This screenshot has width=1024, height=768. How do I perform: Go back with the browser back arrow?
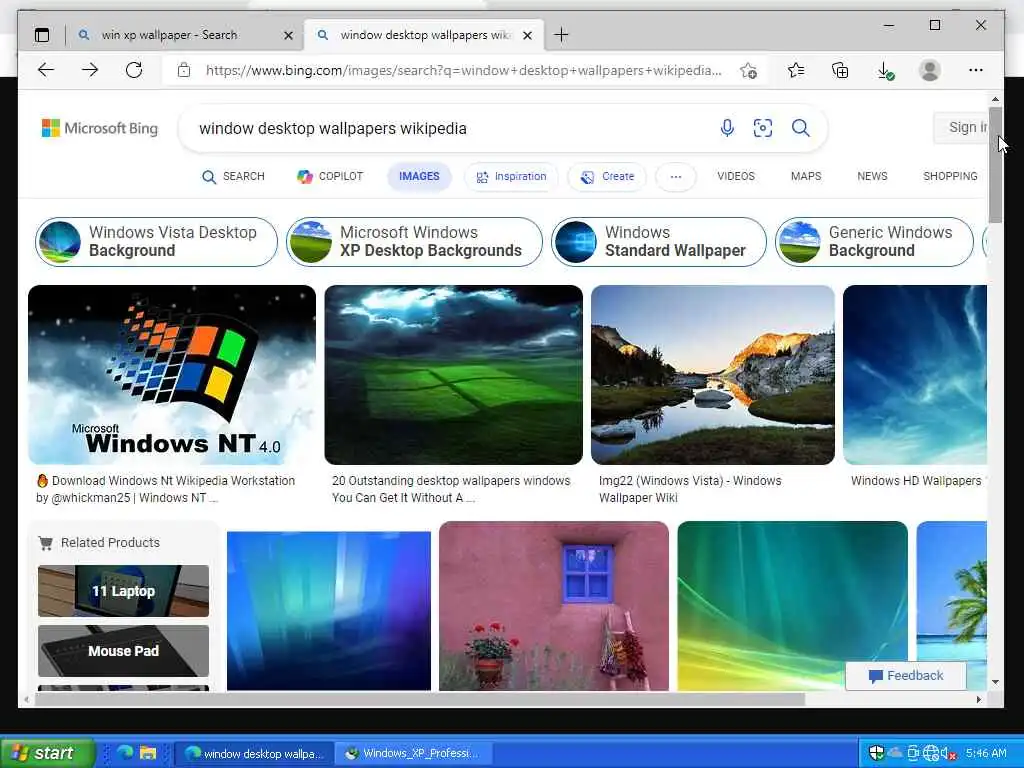coord(46,70)
